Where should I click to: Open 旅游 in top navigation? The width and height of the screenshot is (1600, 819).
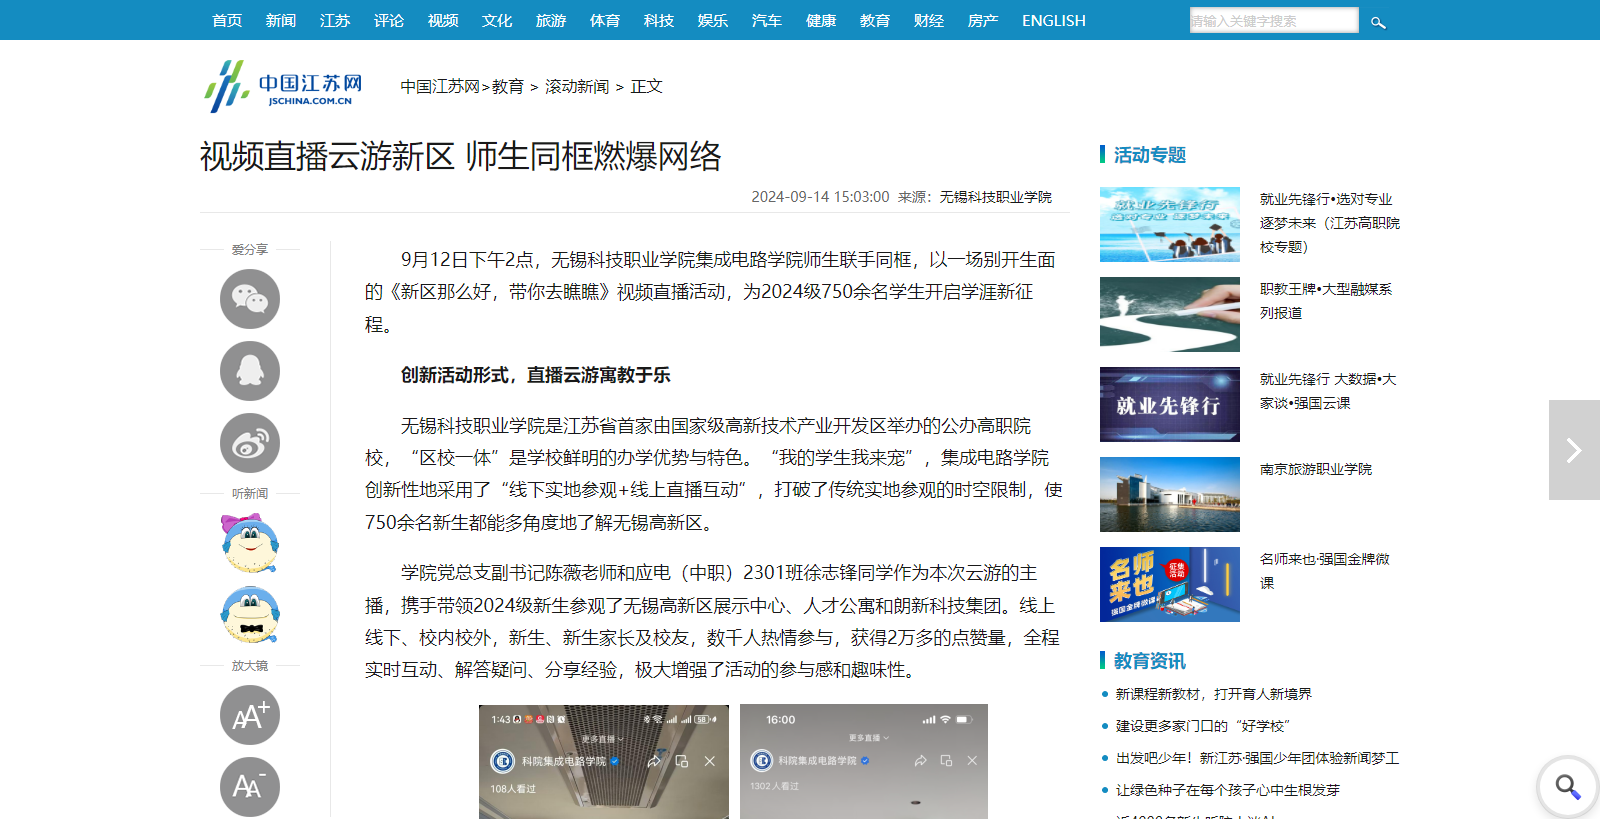[x=551, y=20]
